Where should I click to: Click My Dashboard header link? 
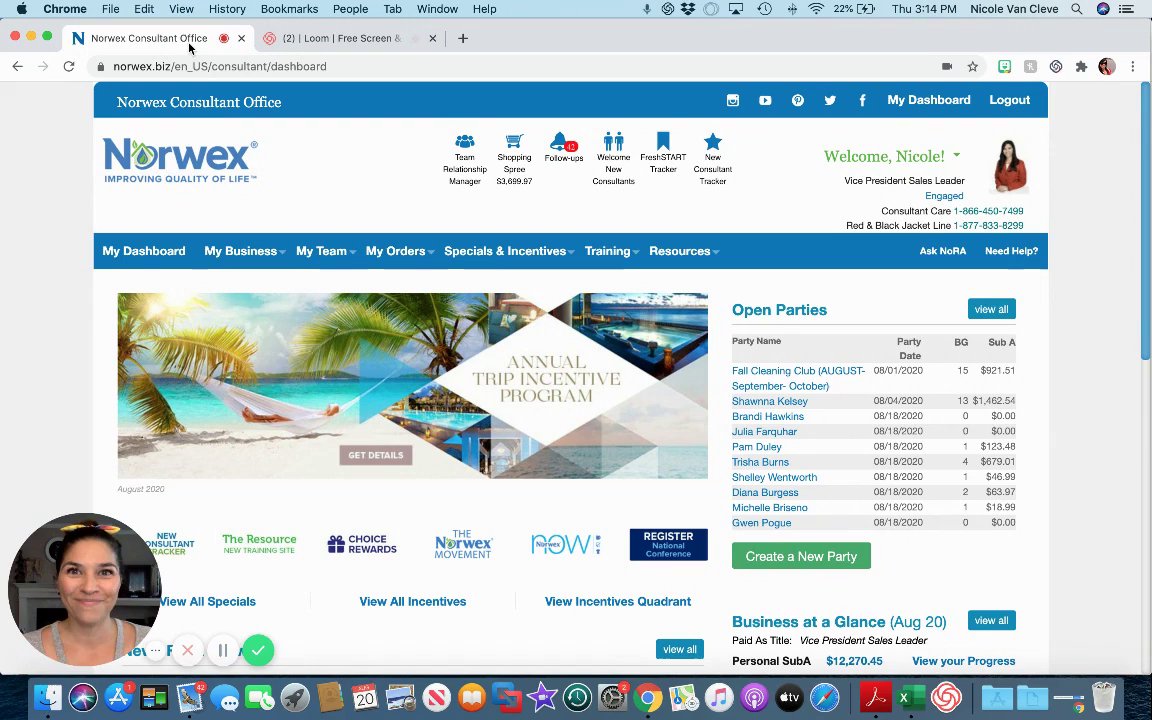pyautogui.click(x=929, y=100)
